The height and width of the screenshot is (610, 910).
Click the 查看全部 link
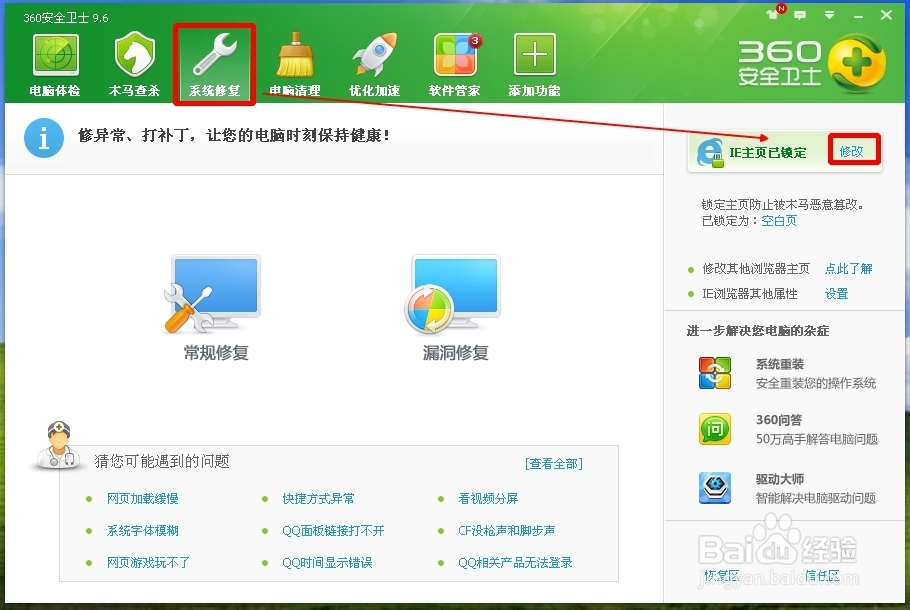click(554, 464)
